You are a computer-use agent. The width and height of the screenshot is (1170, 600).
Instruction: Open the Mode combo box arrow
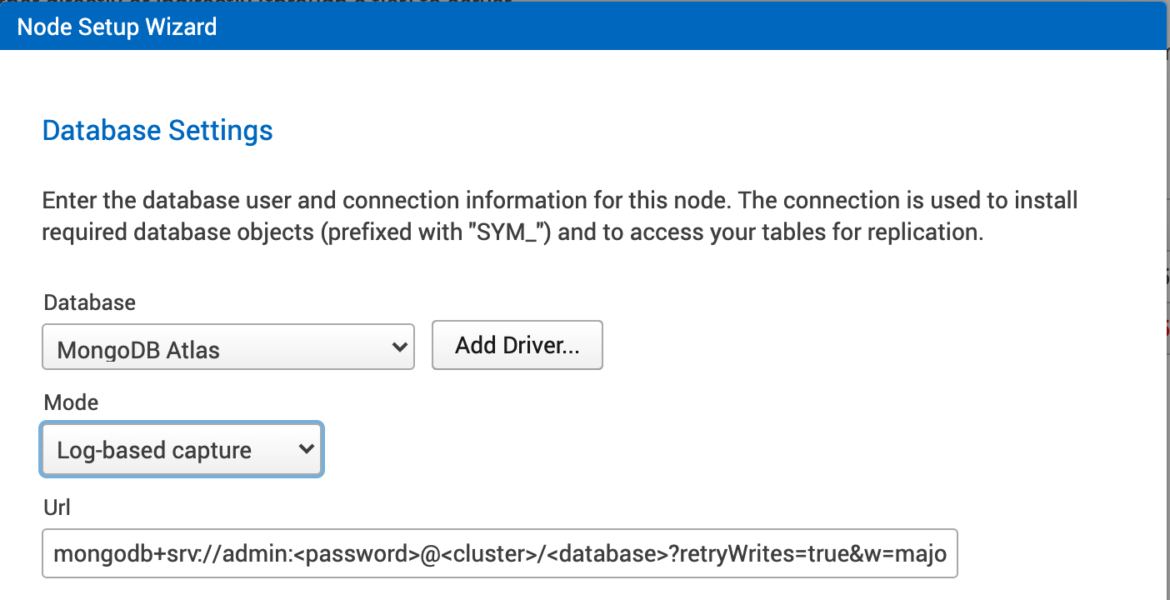305,450
